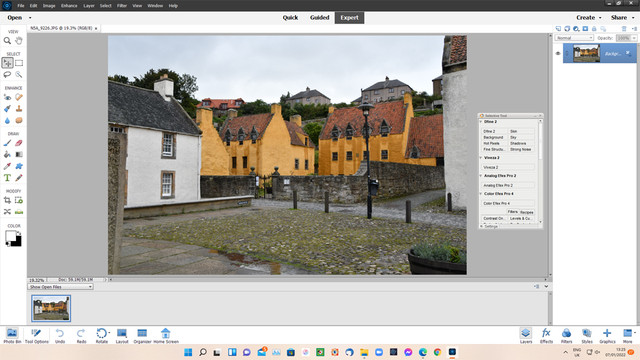Select the Zoom tool
The image size is (640, 360).
click(x=7, y=41)
